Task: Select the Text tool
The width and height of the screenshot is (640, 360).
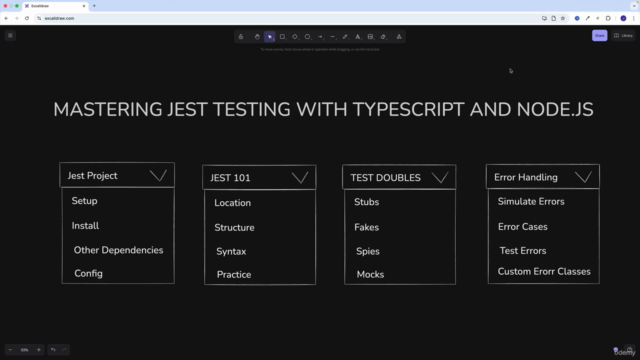Action: pyautogui.click(x=358, y=37)
